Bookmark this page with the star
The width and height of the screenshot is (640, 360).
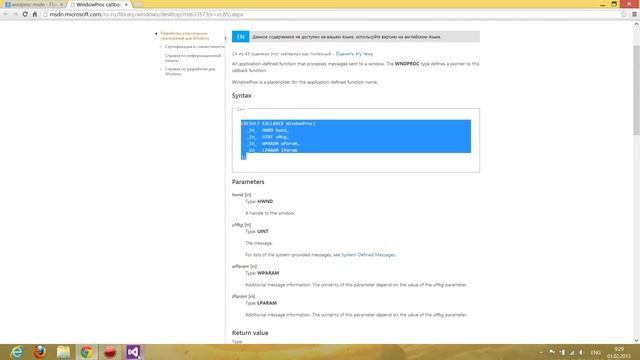tap(624, 14)
